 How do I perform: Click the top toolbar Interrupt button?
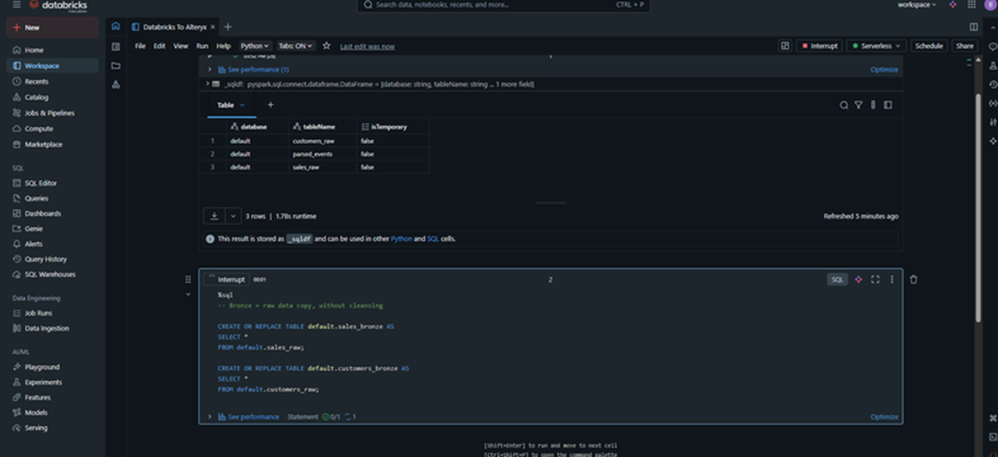pyautogui.click(x=820, y=46)
